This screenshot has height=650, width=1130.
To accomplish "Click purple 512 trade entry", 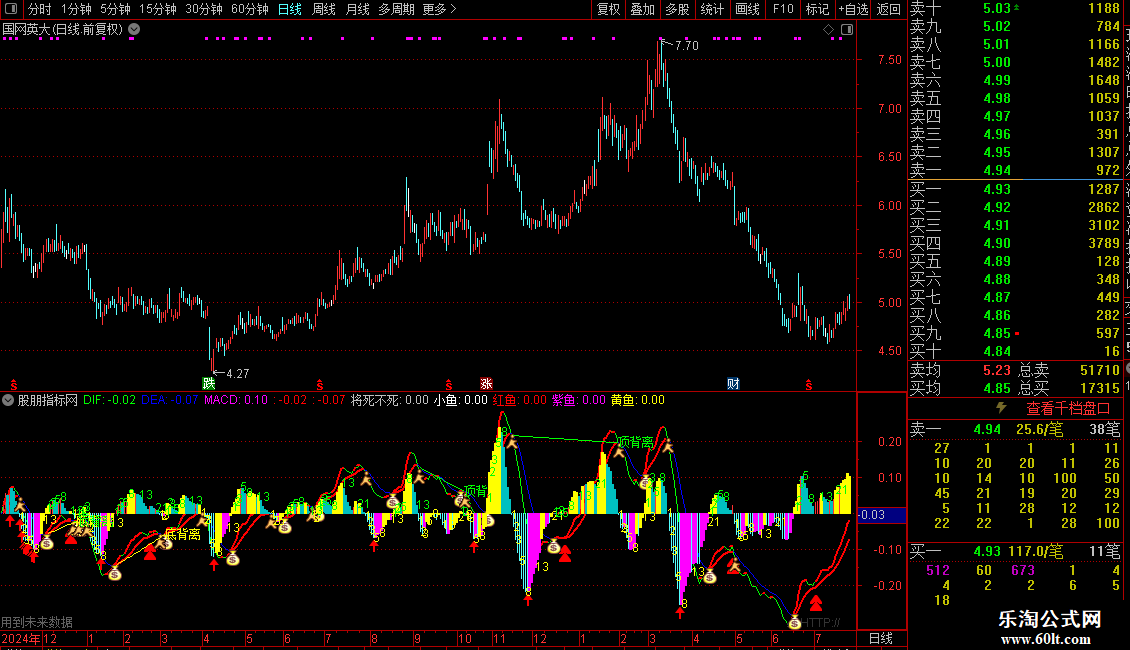I will point(938,570).
